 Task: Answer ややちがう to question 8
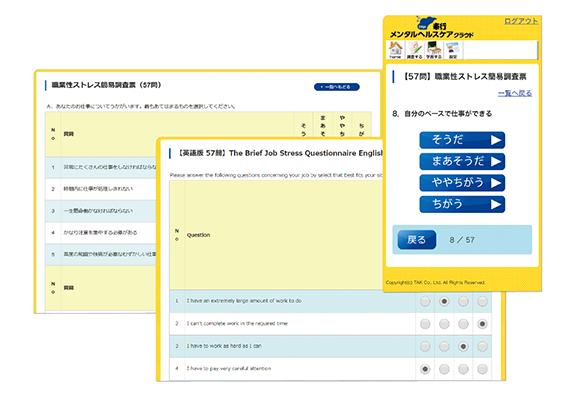[x=462, y=183]
